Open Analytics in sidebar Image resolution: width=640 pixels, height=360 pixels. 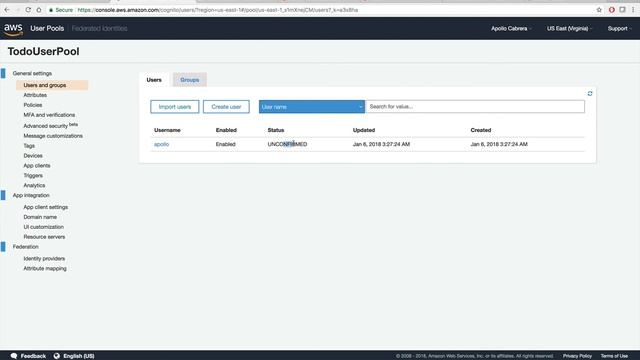click(34, 185)
